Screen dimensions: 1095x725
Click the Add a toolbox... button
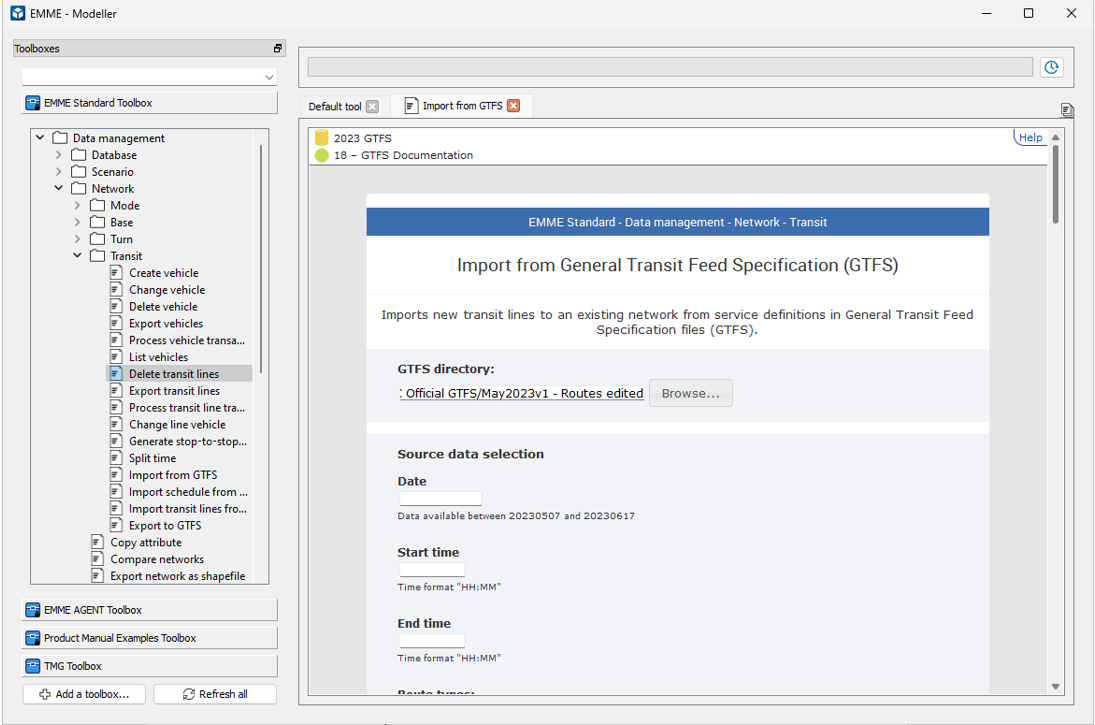[x=84, y=694]
